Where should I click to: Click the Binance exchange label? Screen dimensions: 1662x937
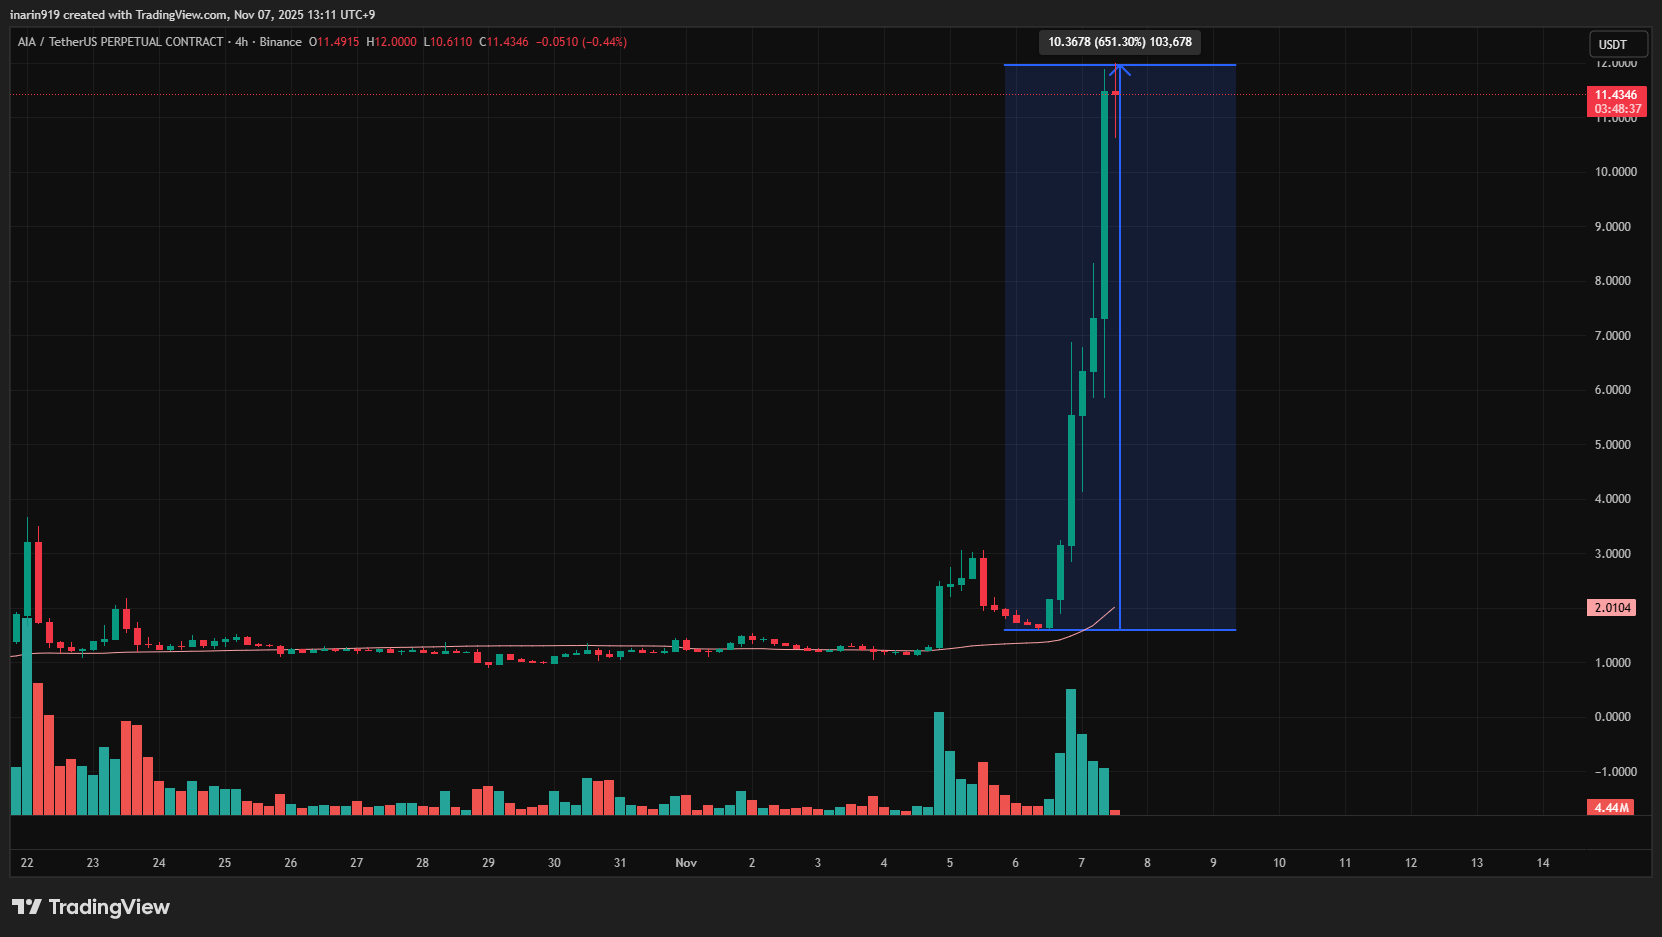point(280,42)
